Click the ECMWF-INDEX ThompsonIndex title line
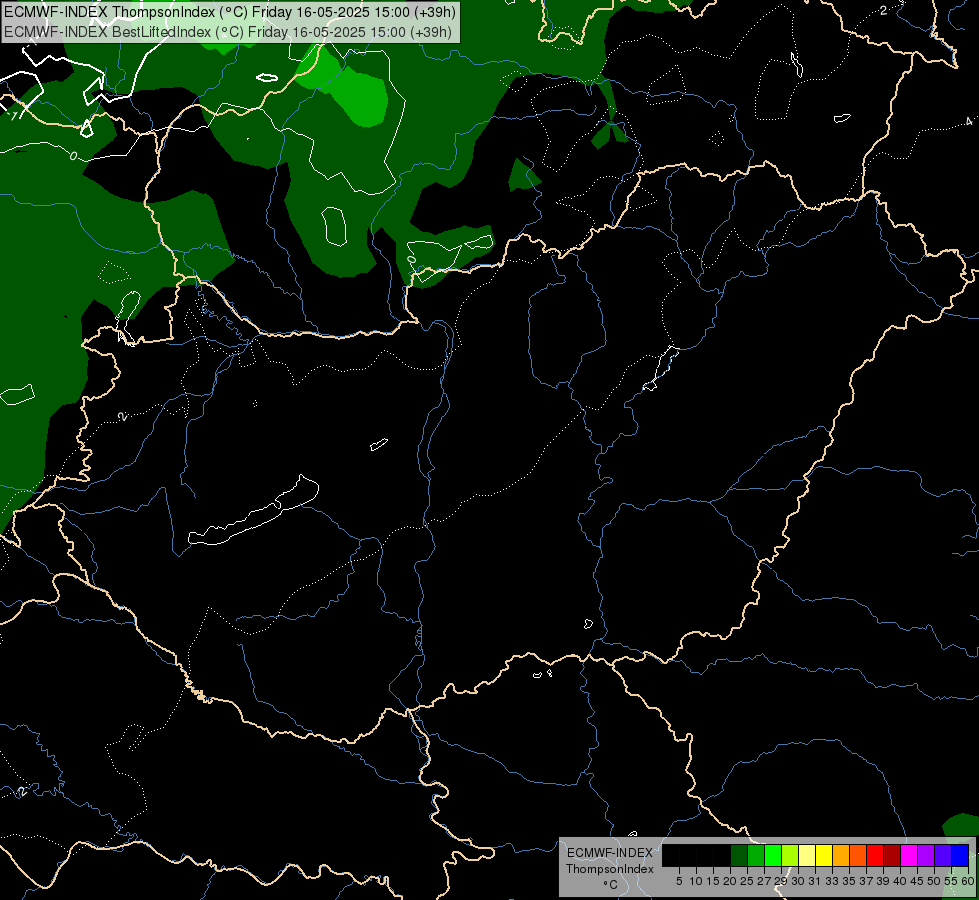Viewport: 979px width, 900px height. (230, 12)
